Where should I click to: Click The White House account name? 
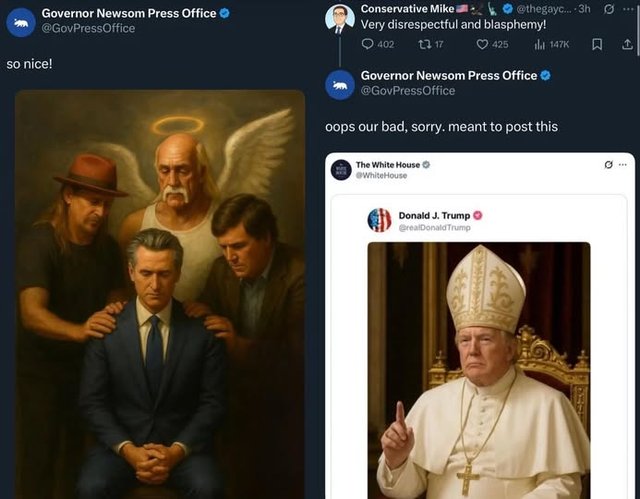(387, 164)
